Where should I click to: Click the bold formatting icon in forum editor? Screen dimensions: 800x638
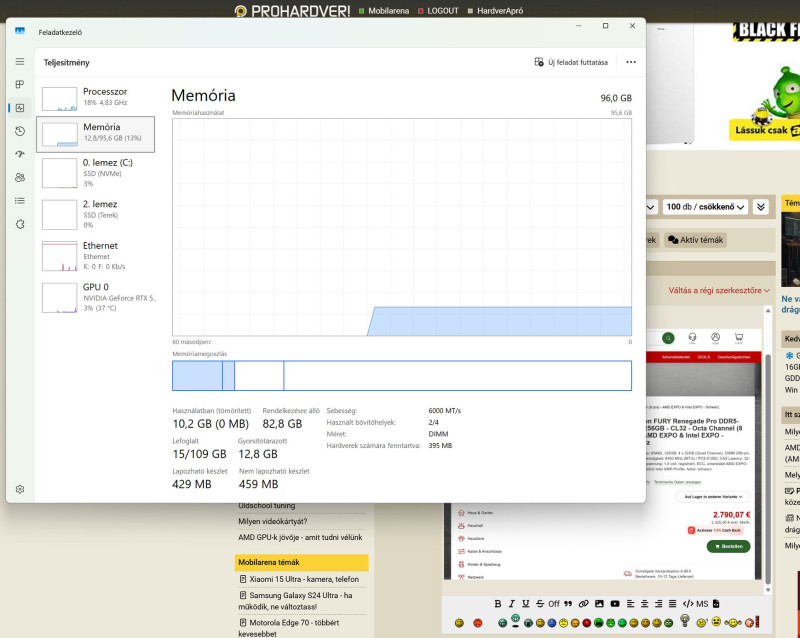[x=497, y=604]
